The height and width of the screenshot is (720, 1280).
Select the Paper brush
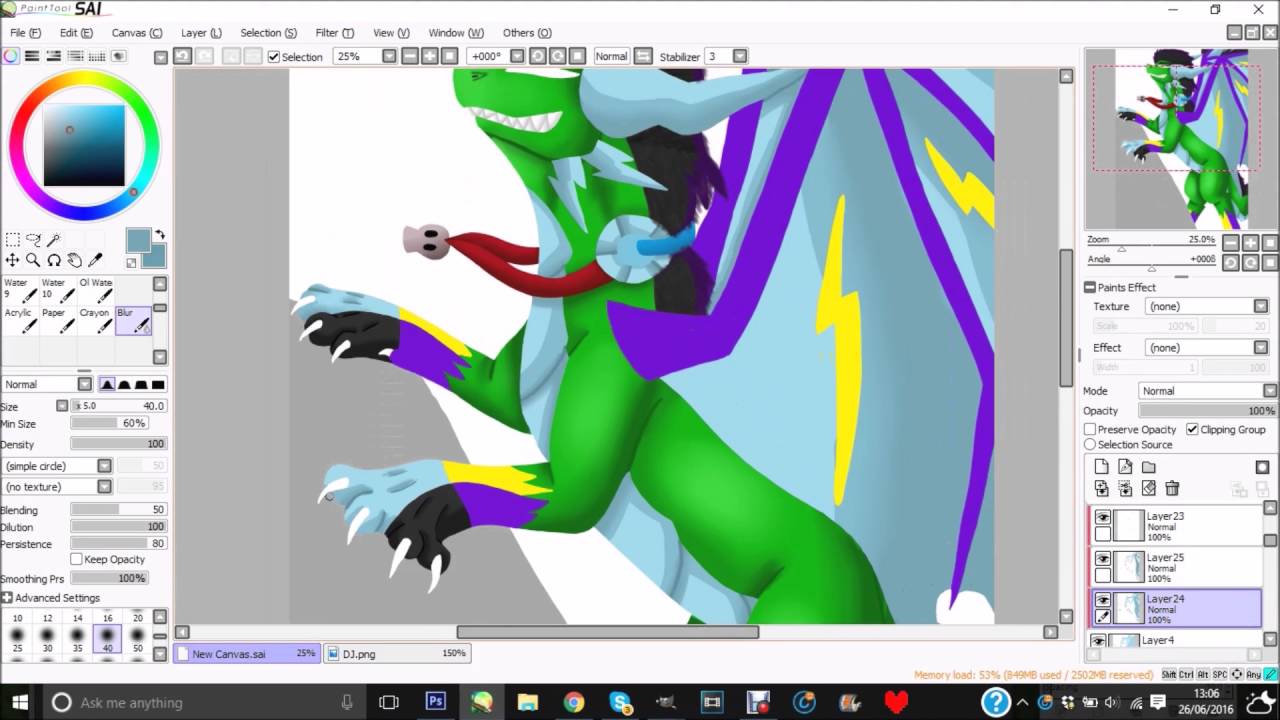58,320
